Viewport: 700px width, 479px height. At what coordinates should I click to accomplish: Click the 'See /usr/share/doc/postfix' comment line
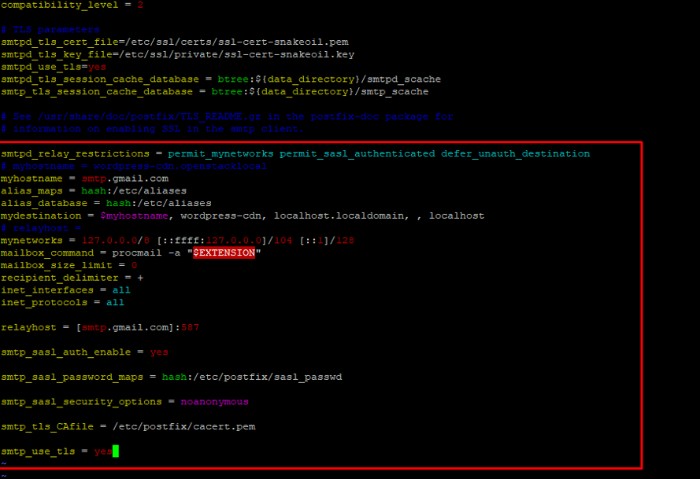pyautogui.click(x=227, y=117)
